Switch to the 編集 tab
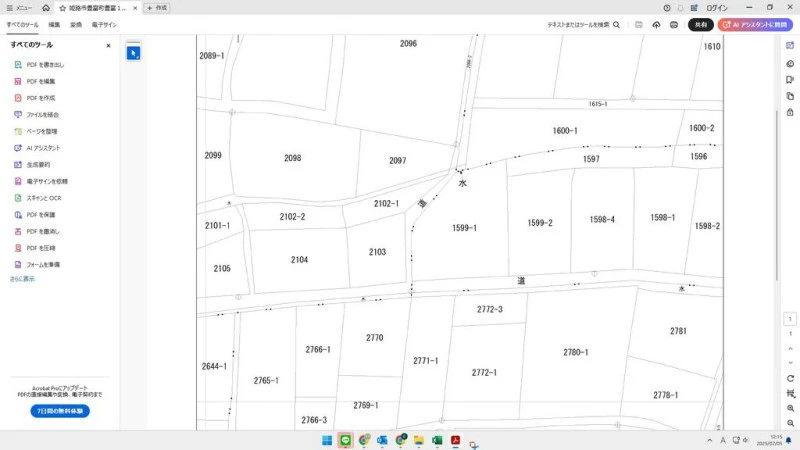The image size is (800, 450). pos(54,24)
